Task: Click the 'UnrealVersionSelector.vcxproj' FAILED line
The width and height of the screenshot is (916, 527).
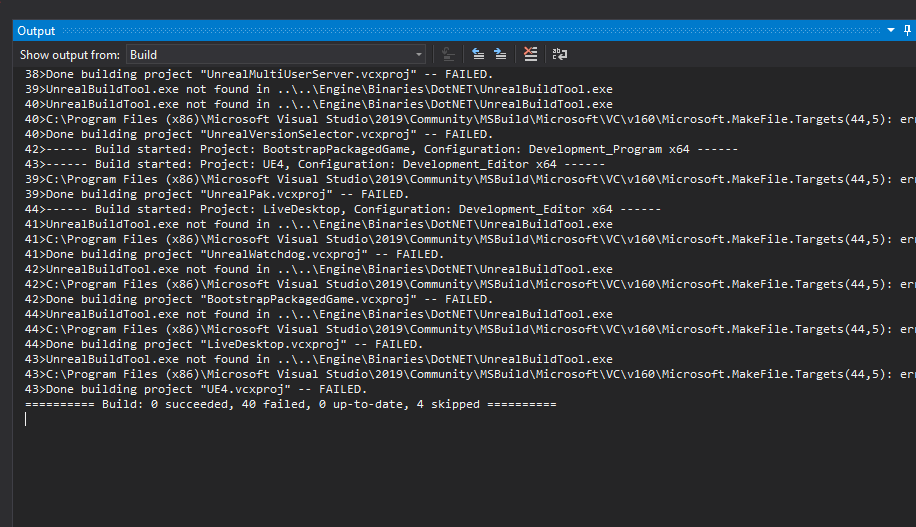Action: (x=259, y=134)
